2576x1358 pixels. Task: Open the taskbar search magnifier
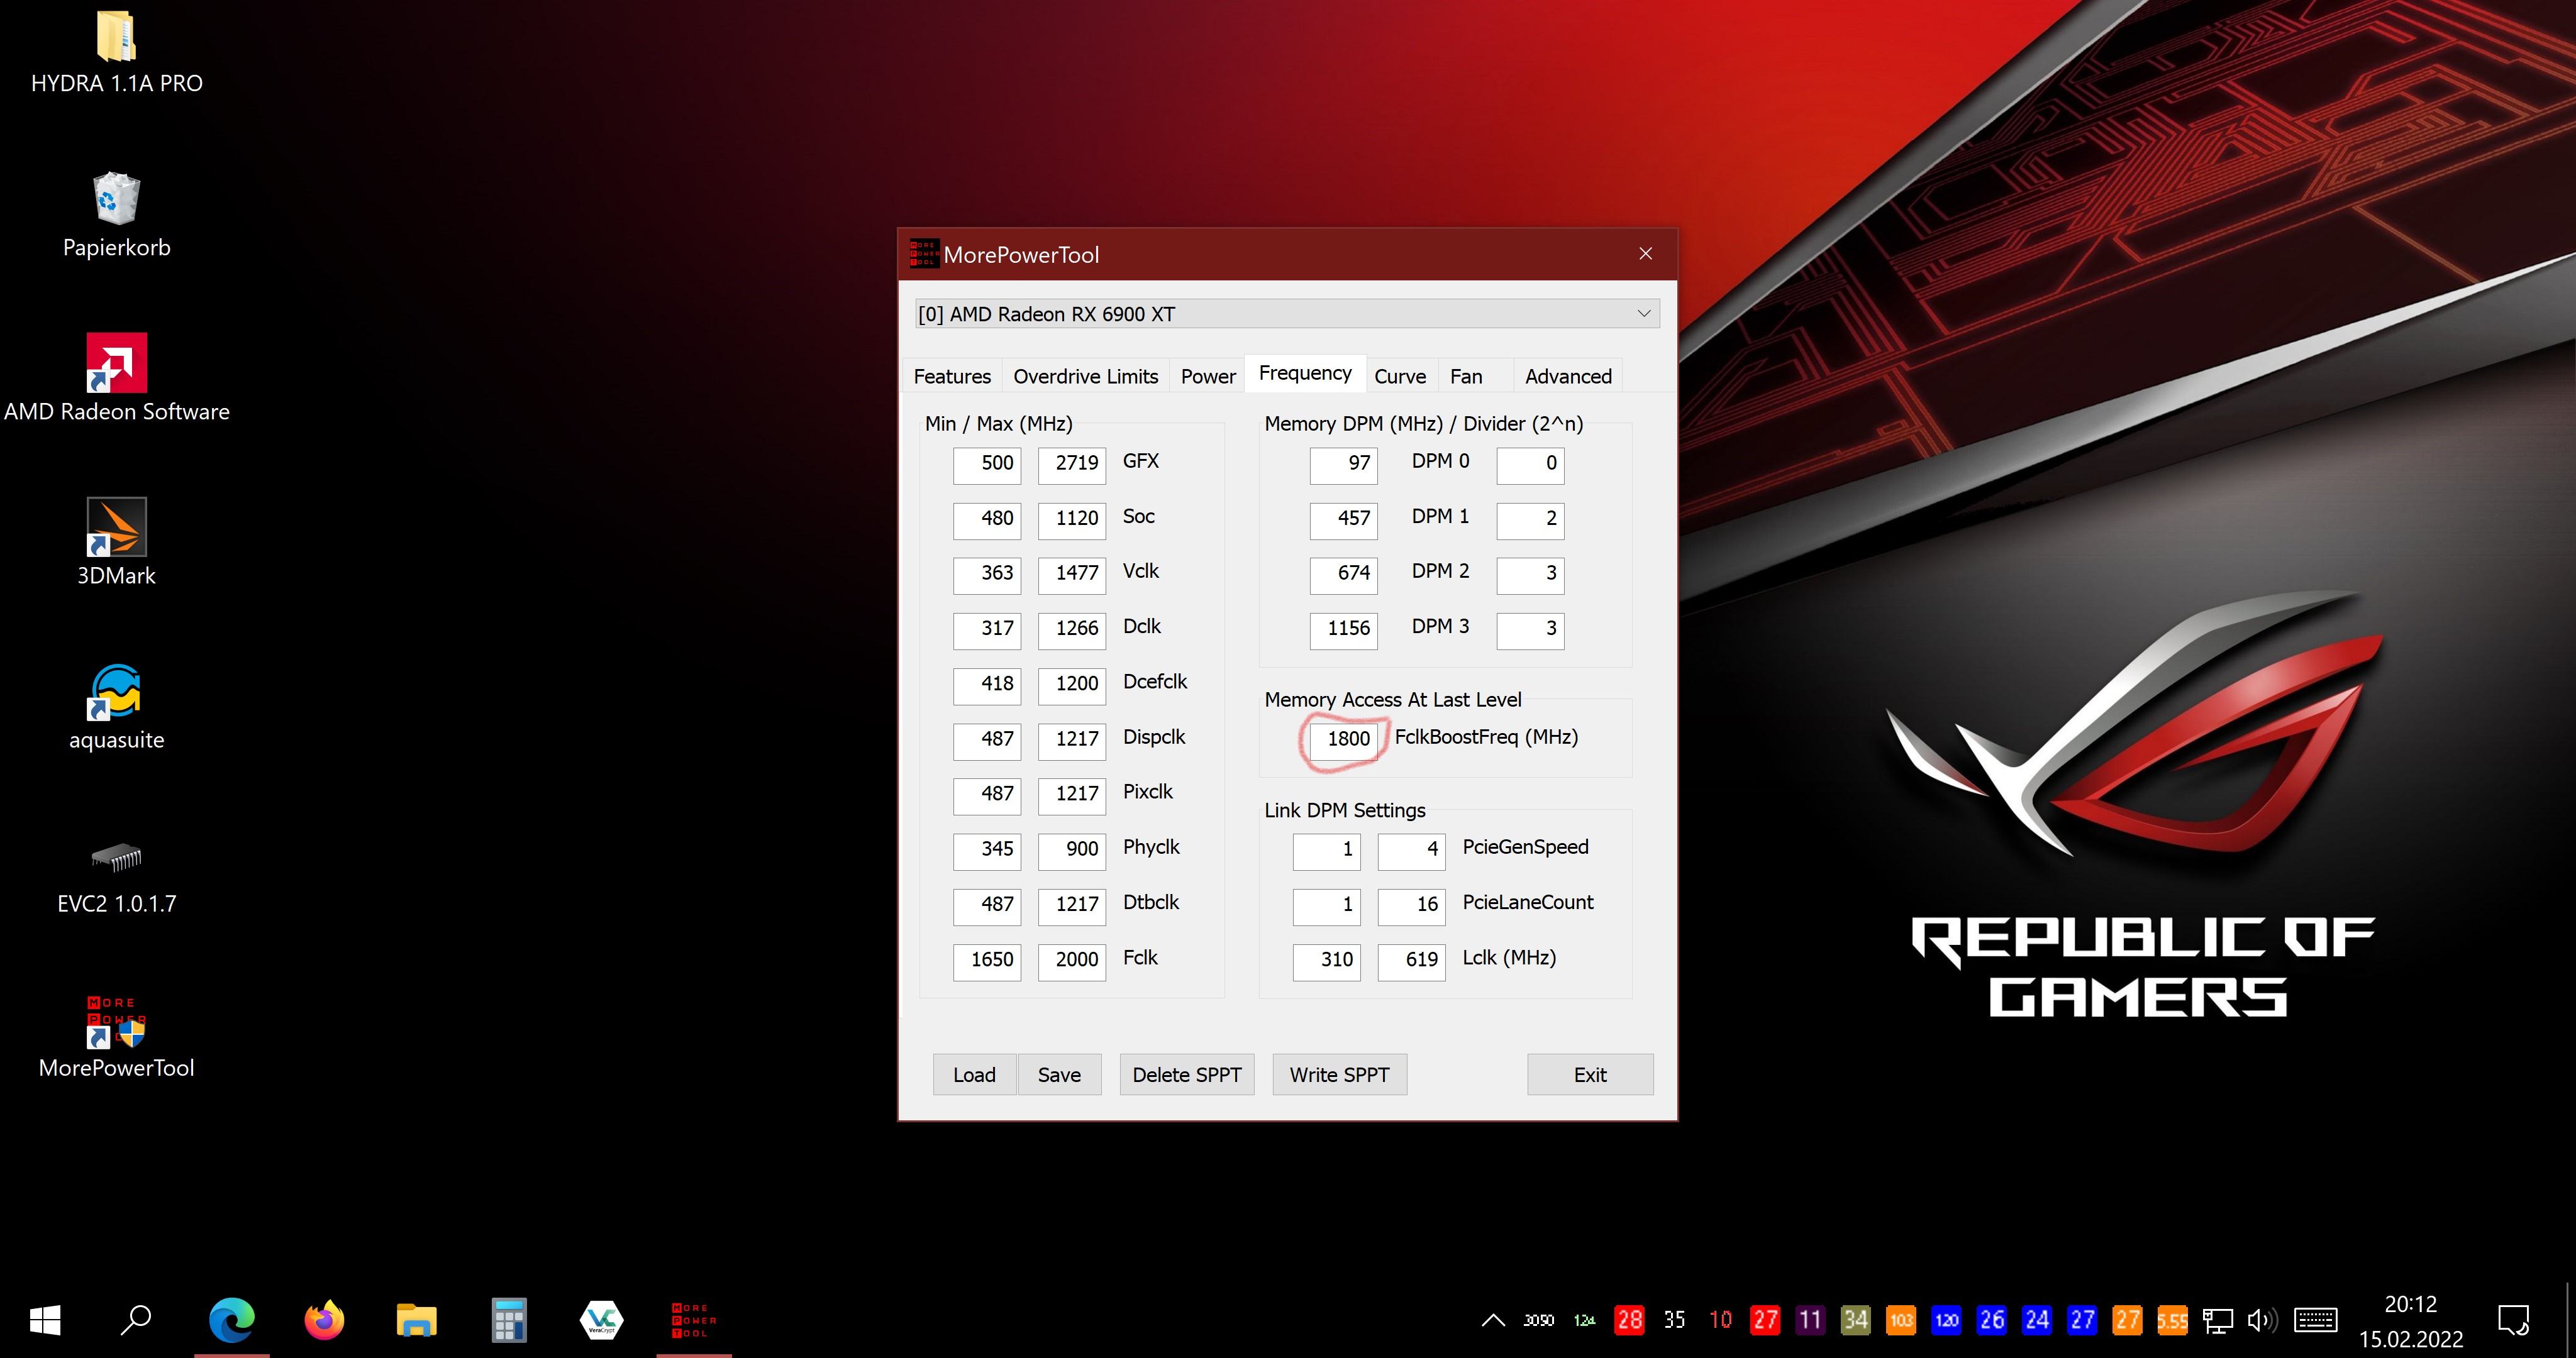136,1320
